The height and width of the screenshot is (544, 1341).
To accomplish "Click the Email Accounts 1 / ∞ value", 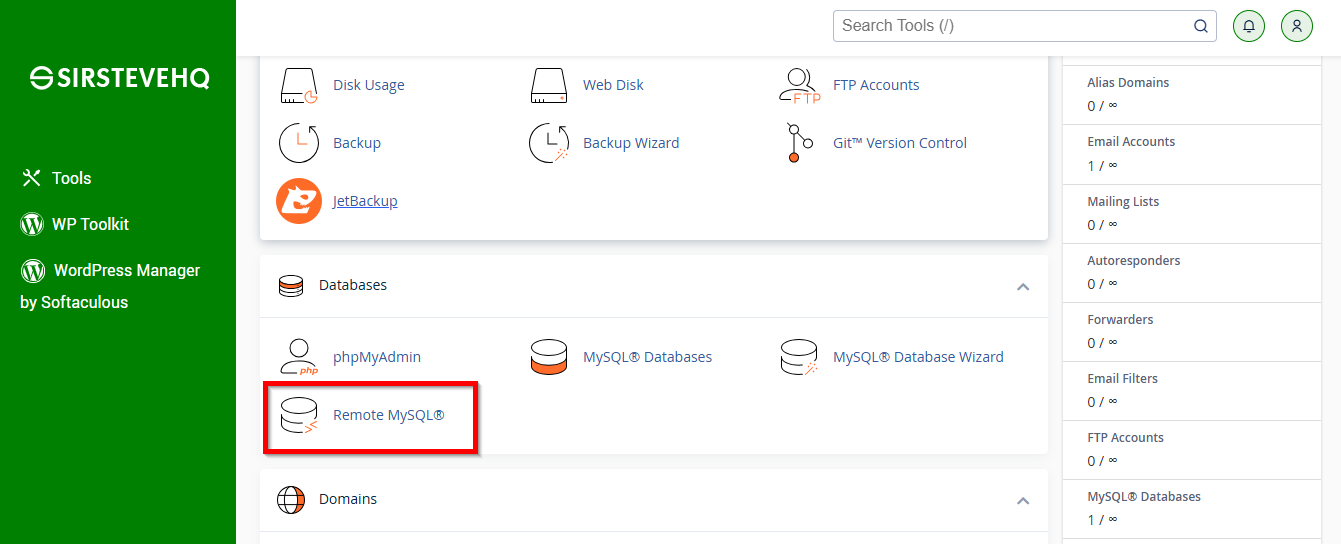I will 1102,165.
